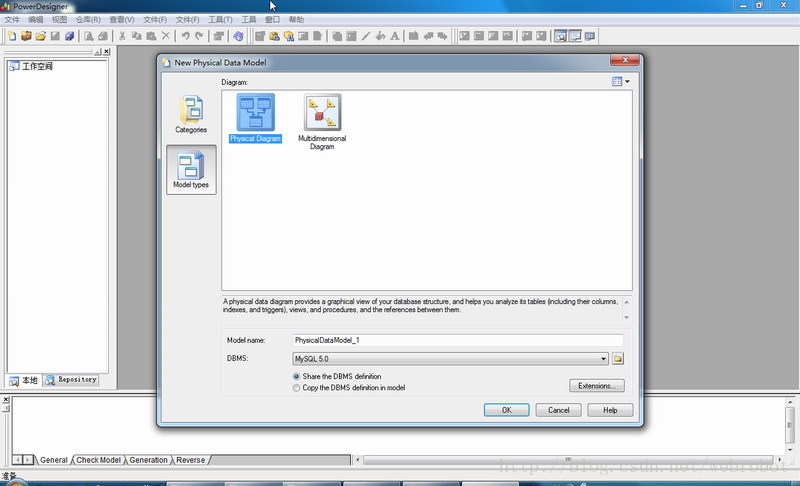This screenshot has height=486, width=800.
Task: Click the folder icon next to DBMS
Action: [x=618, y=359]
